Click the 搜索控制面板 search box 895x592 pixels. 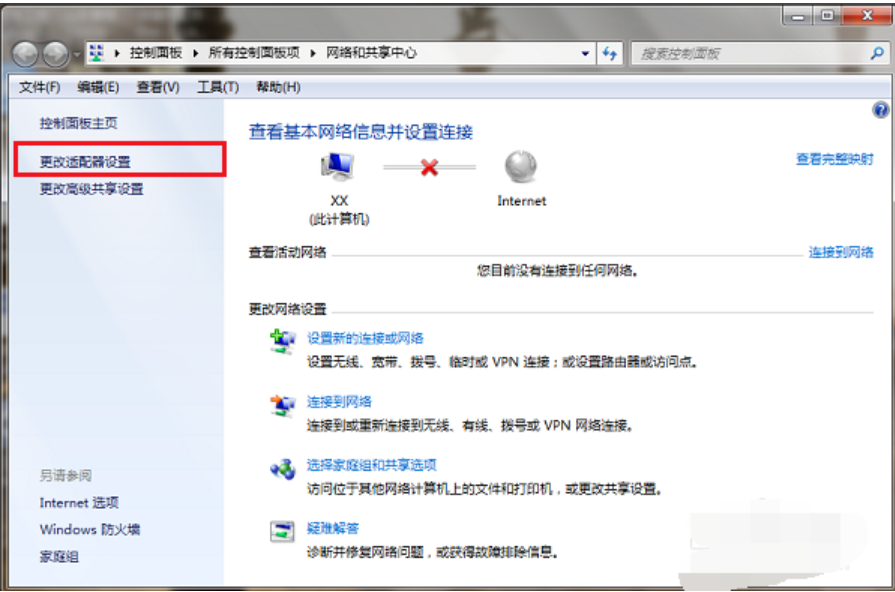[x=750, y=53]
